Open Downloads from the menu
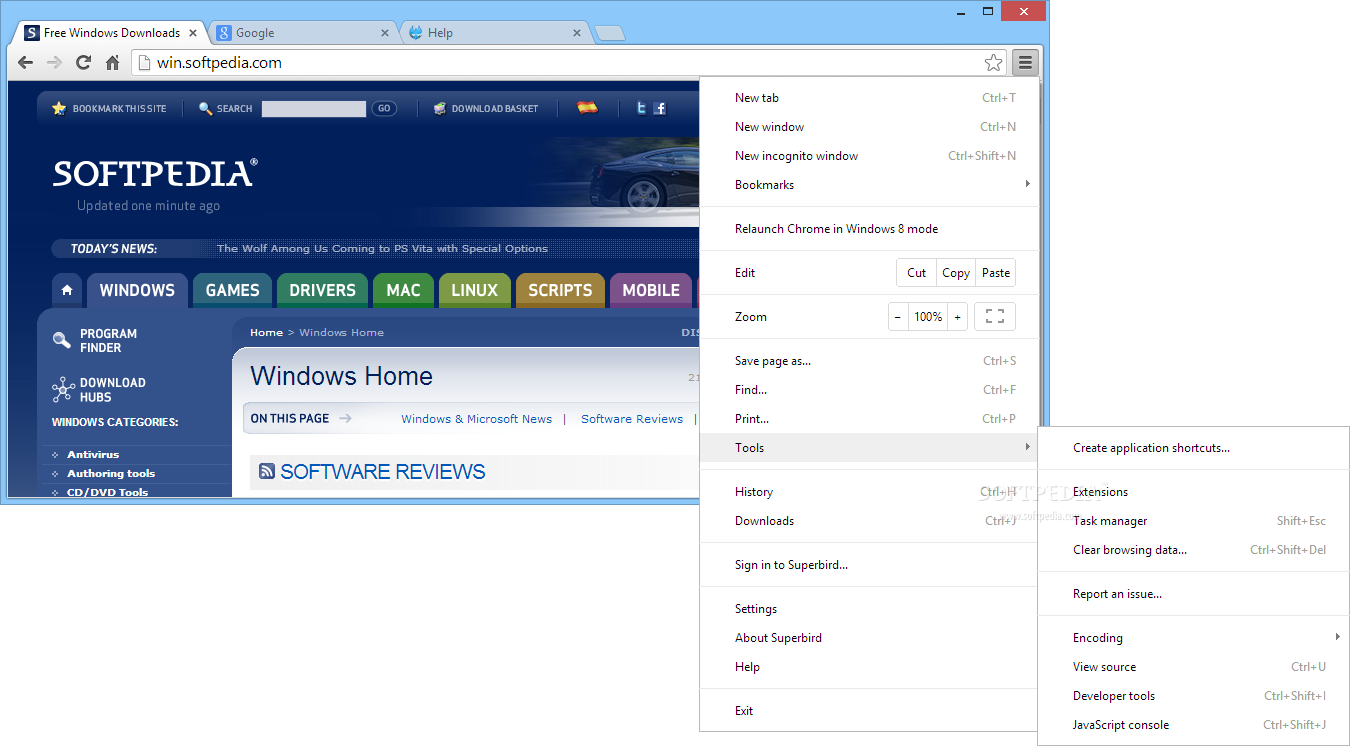 click(x=869, y=521)
